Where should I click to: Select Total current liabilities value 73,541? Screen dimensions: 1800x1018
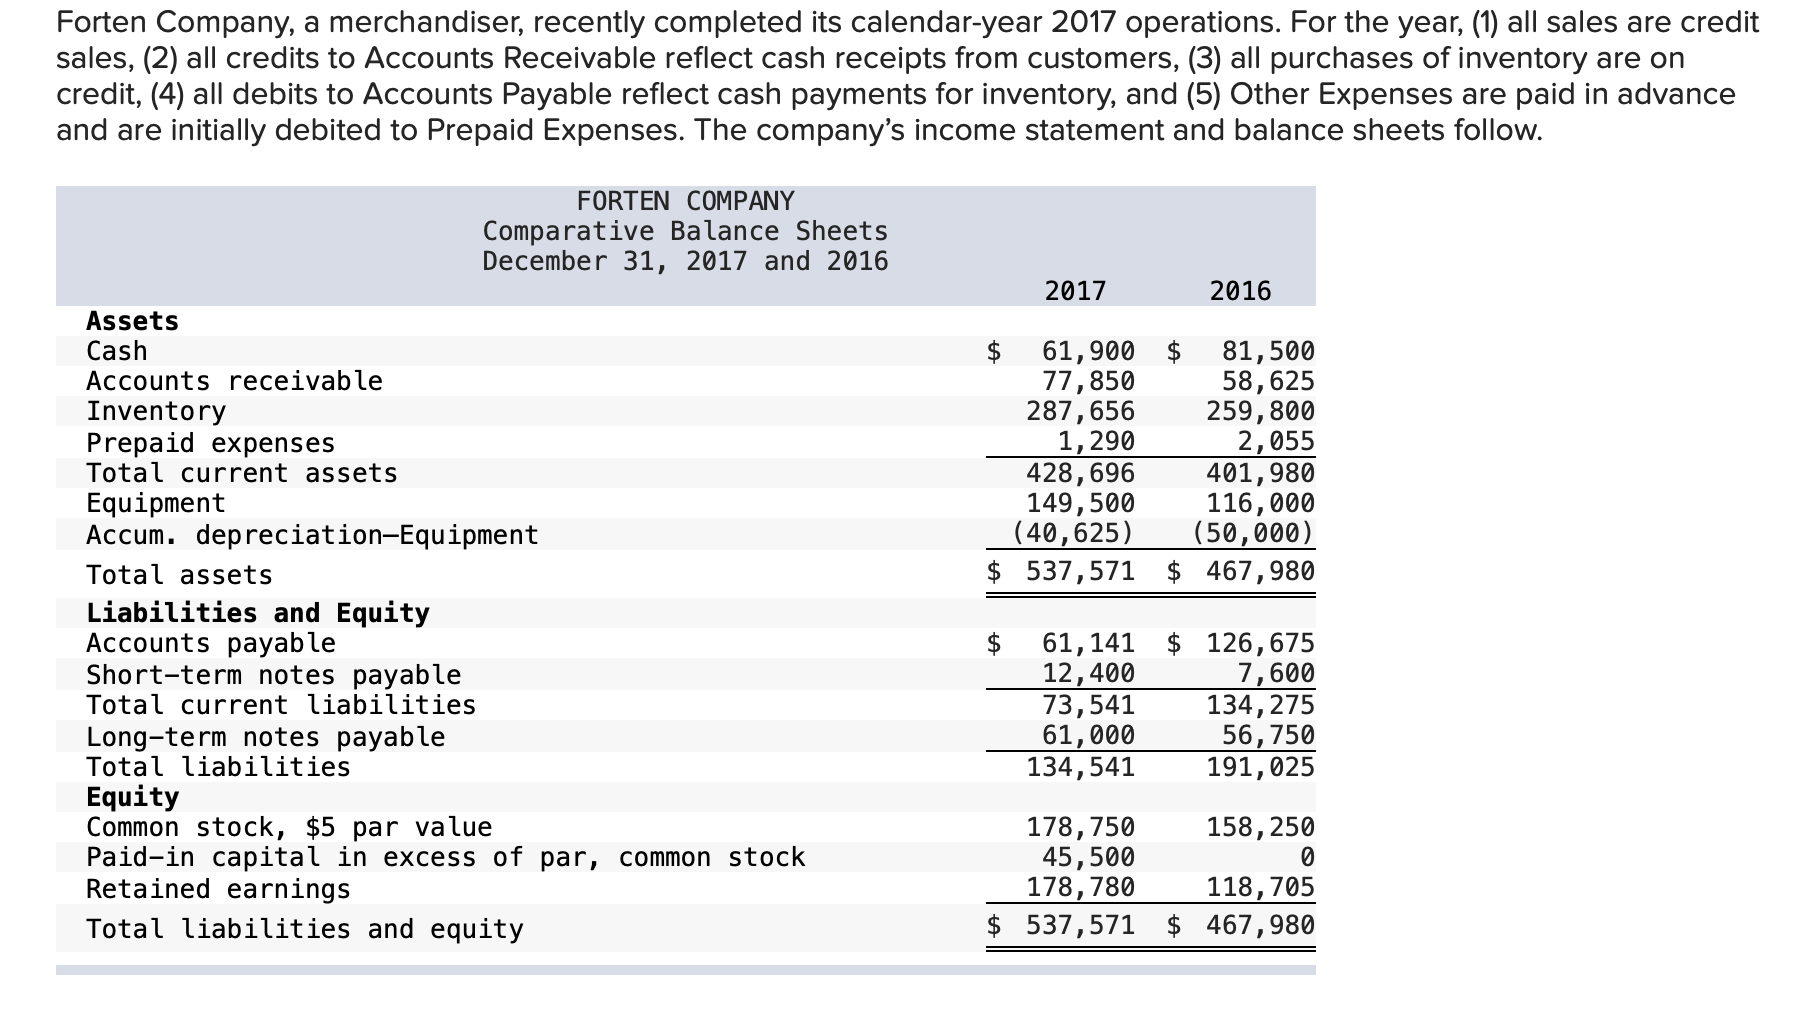[1088, 705]
